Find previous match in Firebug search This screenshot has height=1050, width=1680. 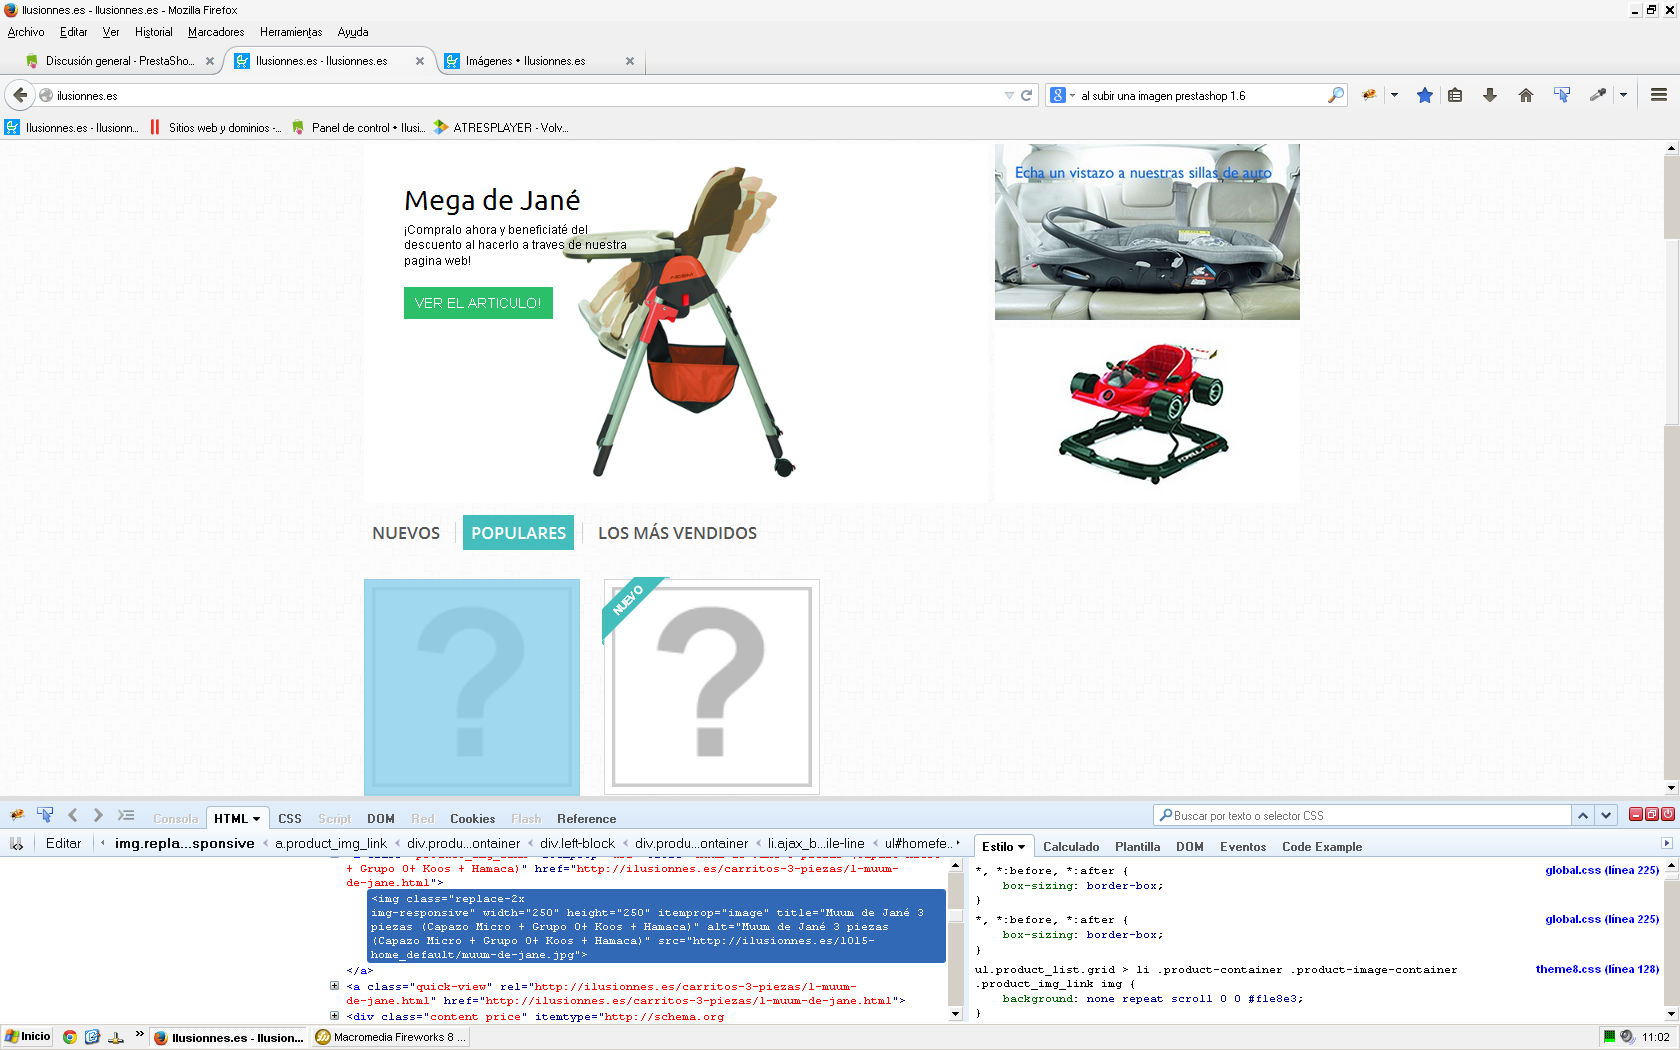click(1583, 816)
